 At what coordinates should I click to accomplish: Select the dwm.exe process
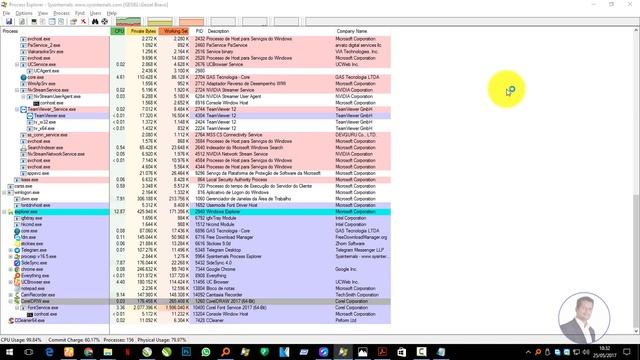(x=29, y=199)
